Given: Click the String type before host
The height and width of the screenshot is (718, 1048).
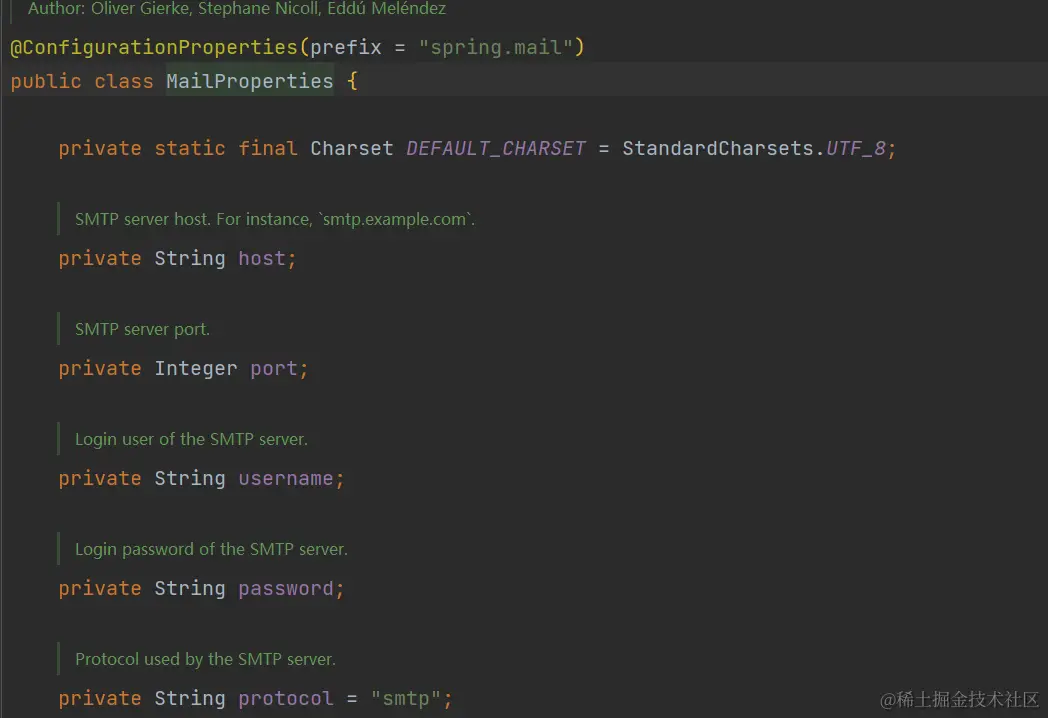Looking at the screenshot, I should (190, 259).
